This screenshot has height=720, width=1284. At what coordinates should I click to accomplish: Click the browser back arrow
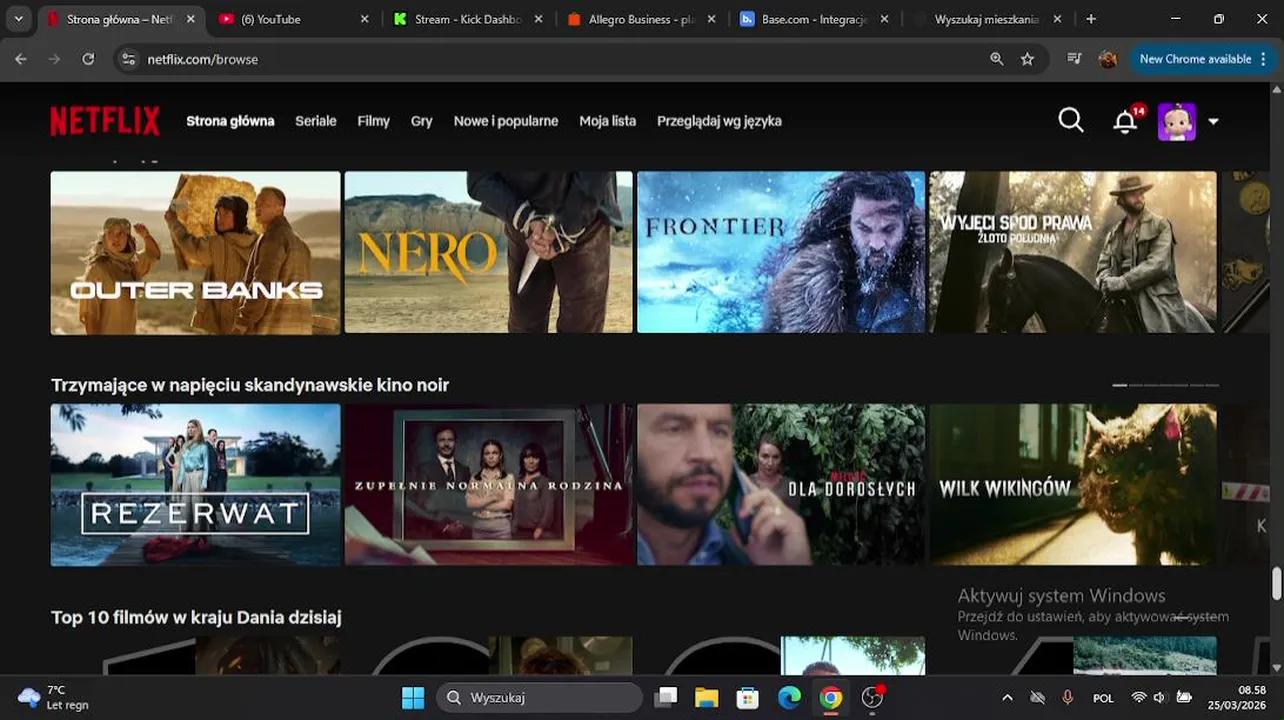[21, 59]
